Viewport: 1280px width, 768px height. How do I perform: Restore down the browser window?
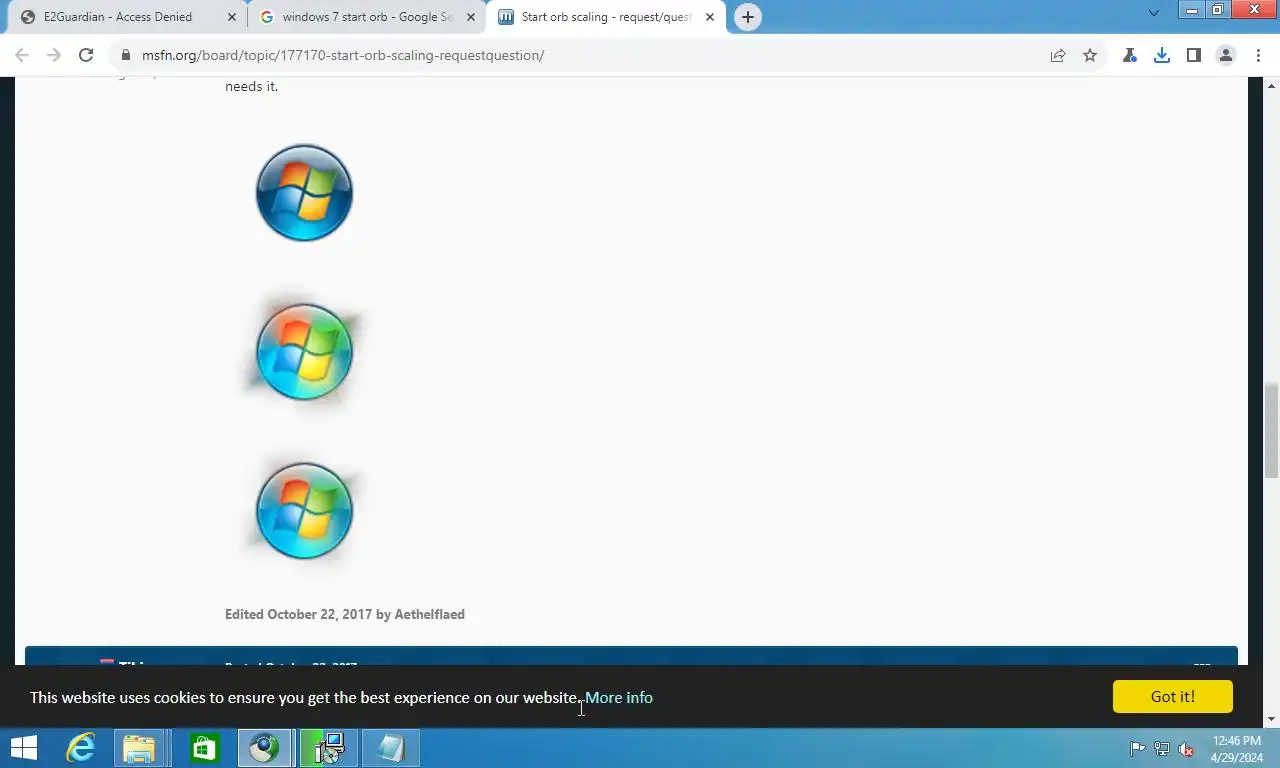tap(1218, 9)
